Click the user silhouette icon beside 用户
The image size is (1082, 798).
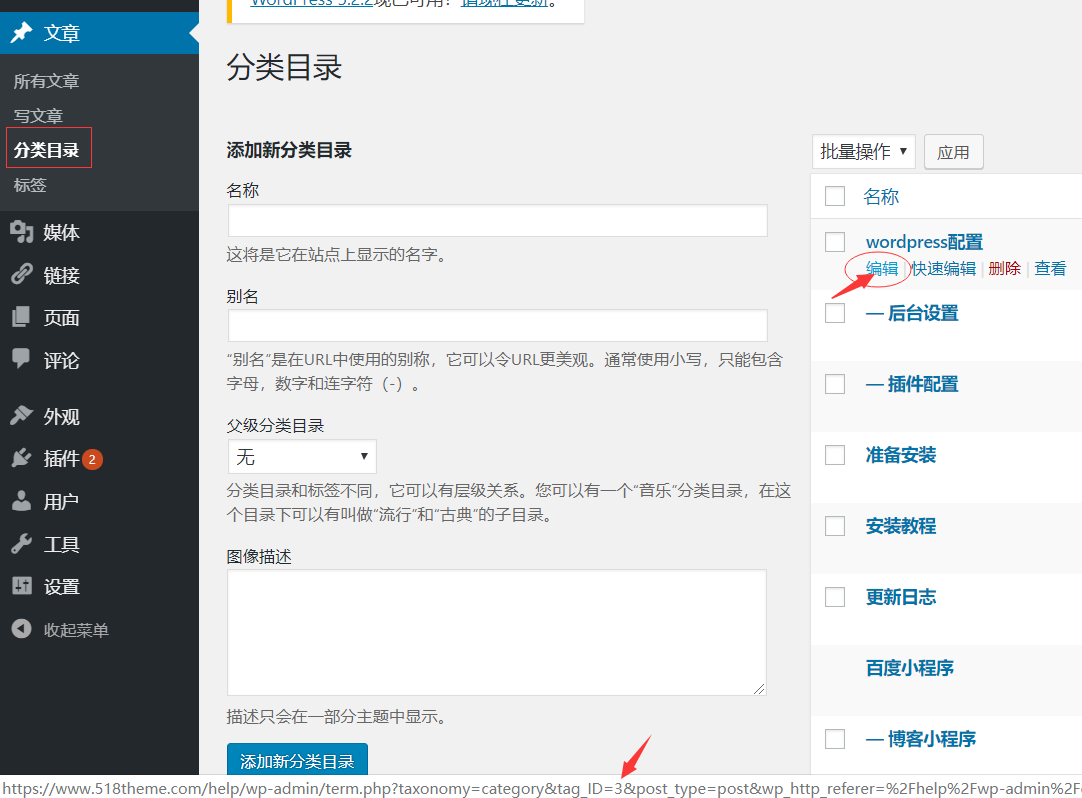click(x=21, y=500)
